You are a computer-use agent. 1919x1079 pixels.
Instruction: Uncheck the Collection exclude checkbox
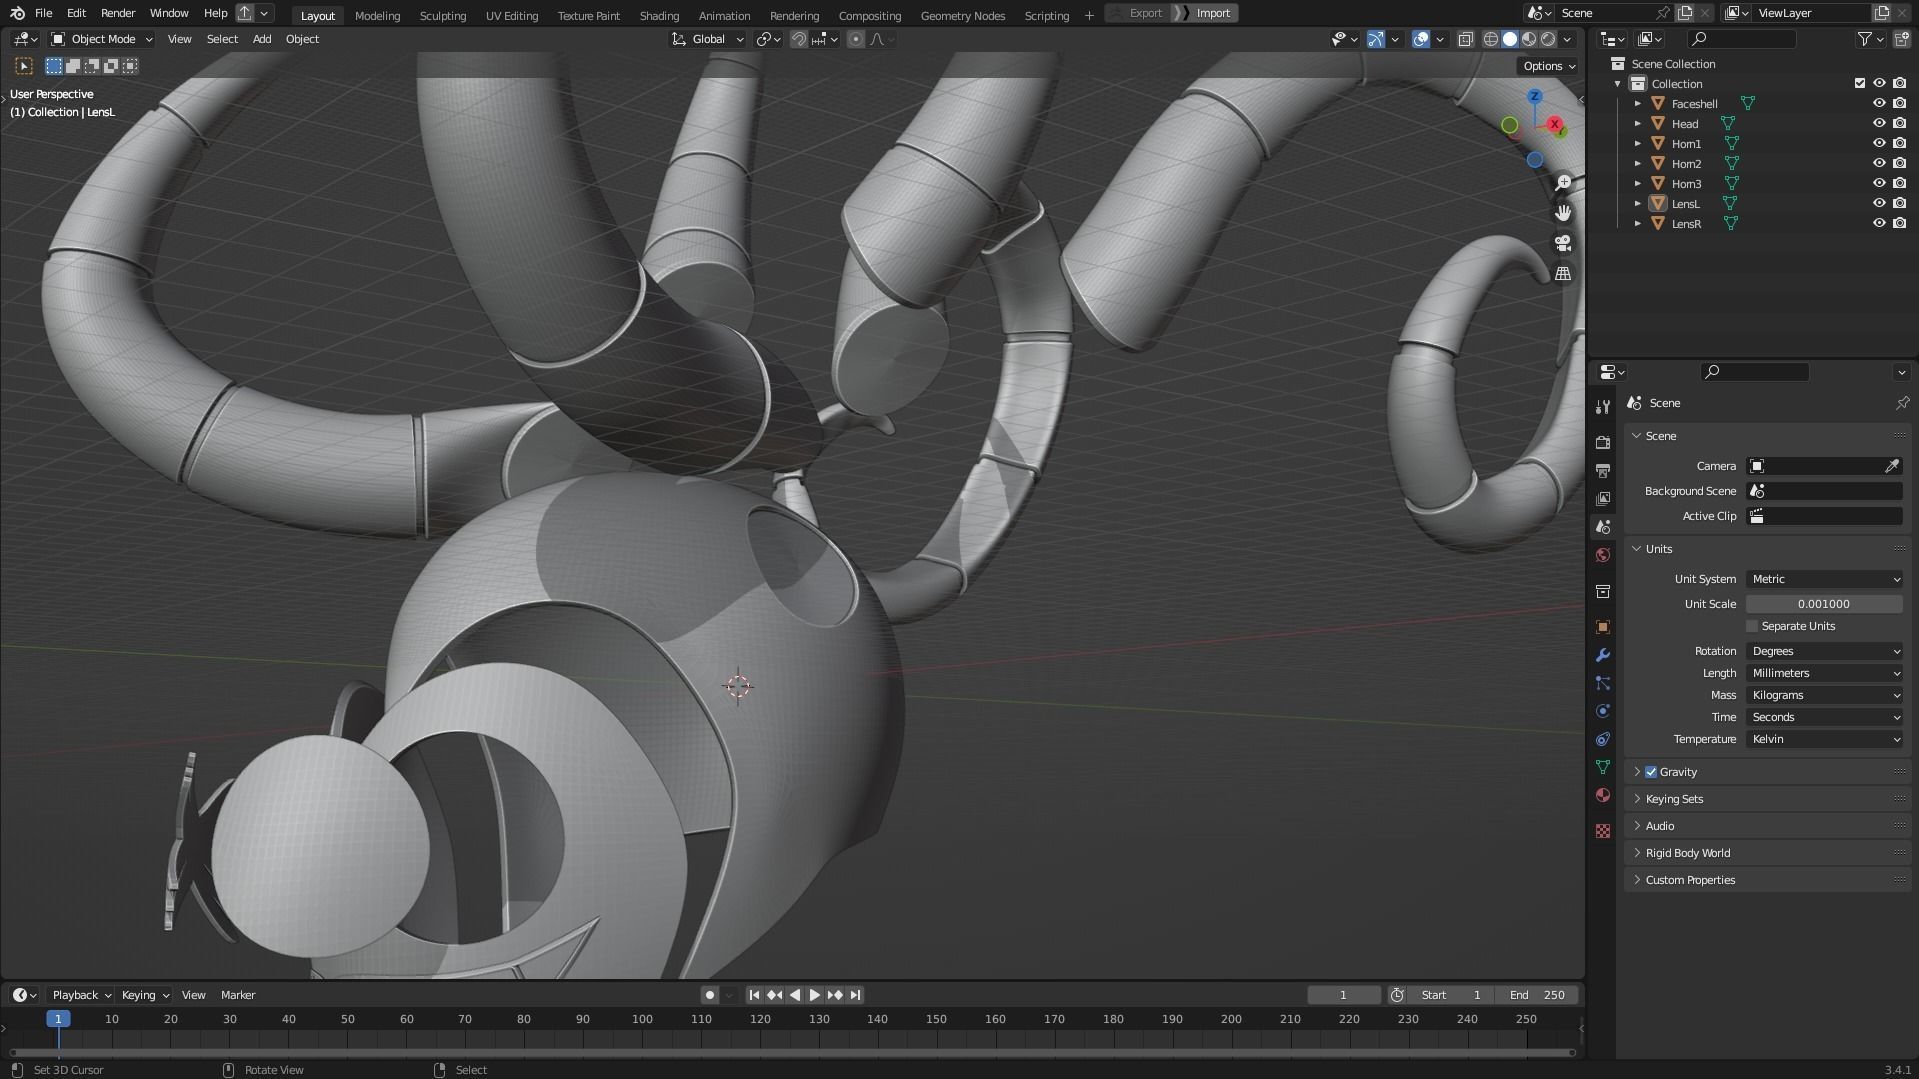(x=1860, y=83)
